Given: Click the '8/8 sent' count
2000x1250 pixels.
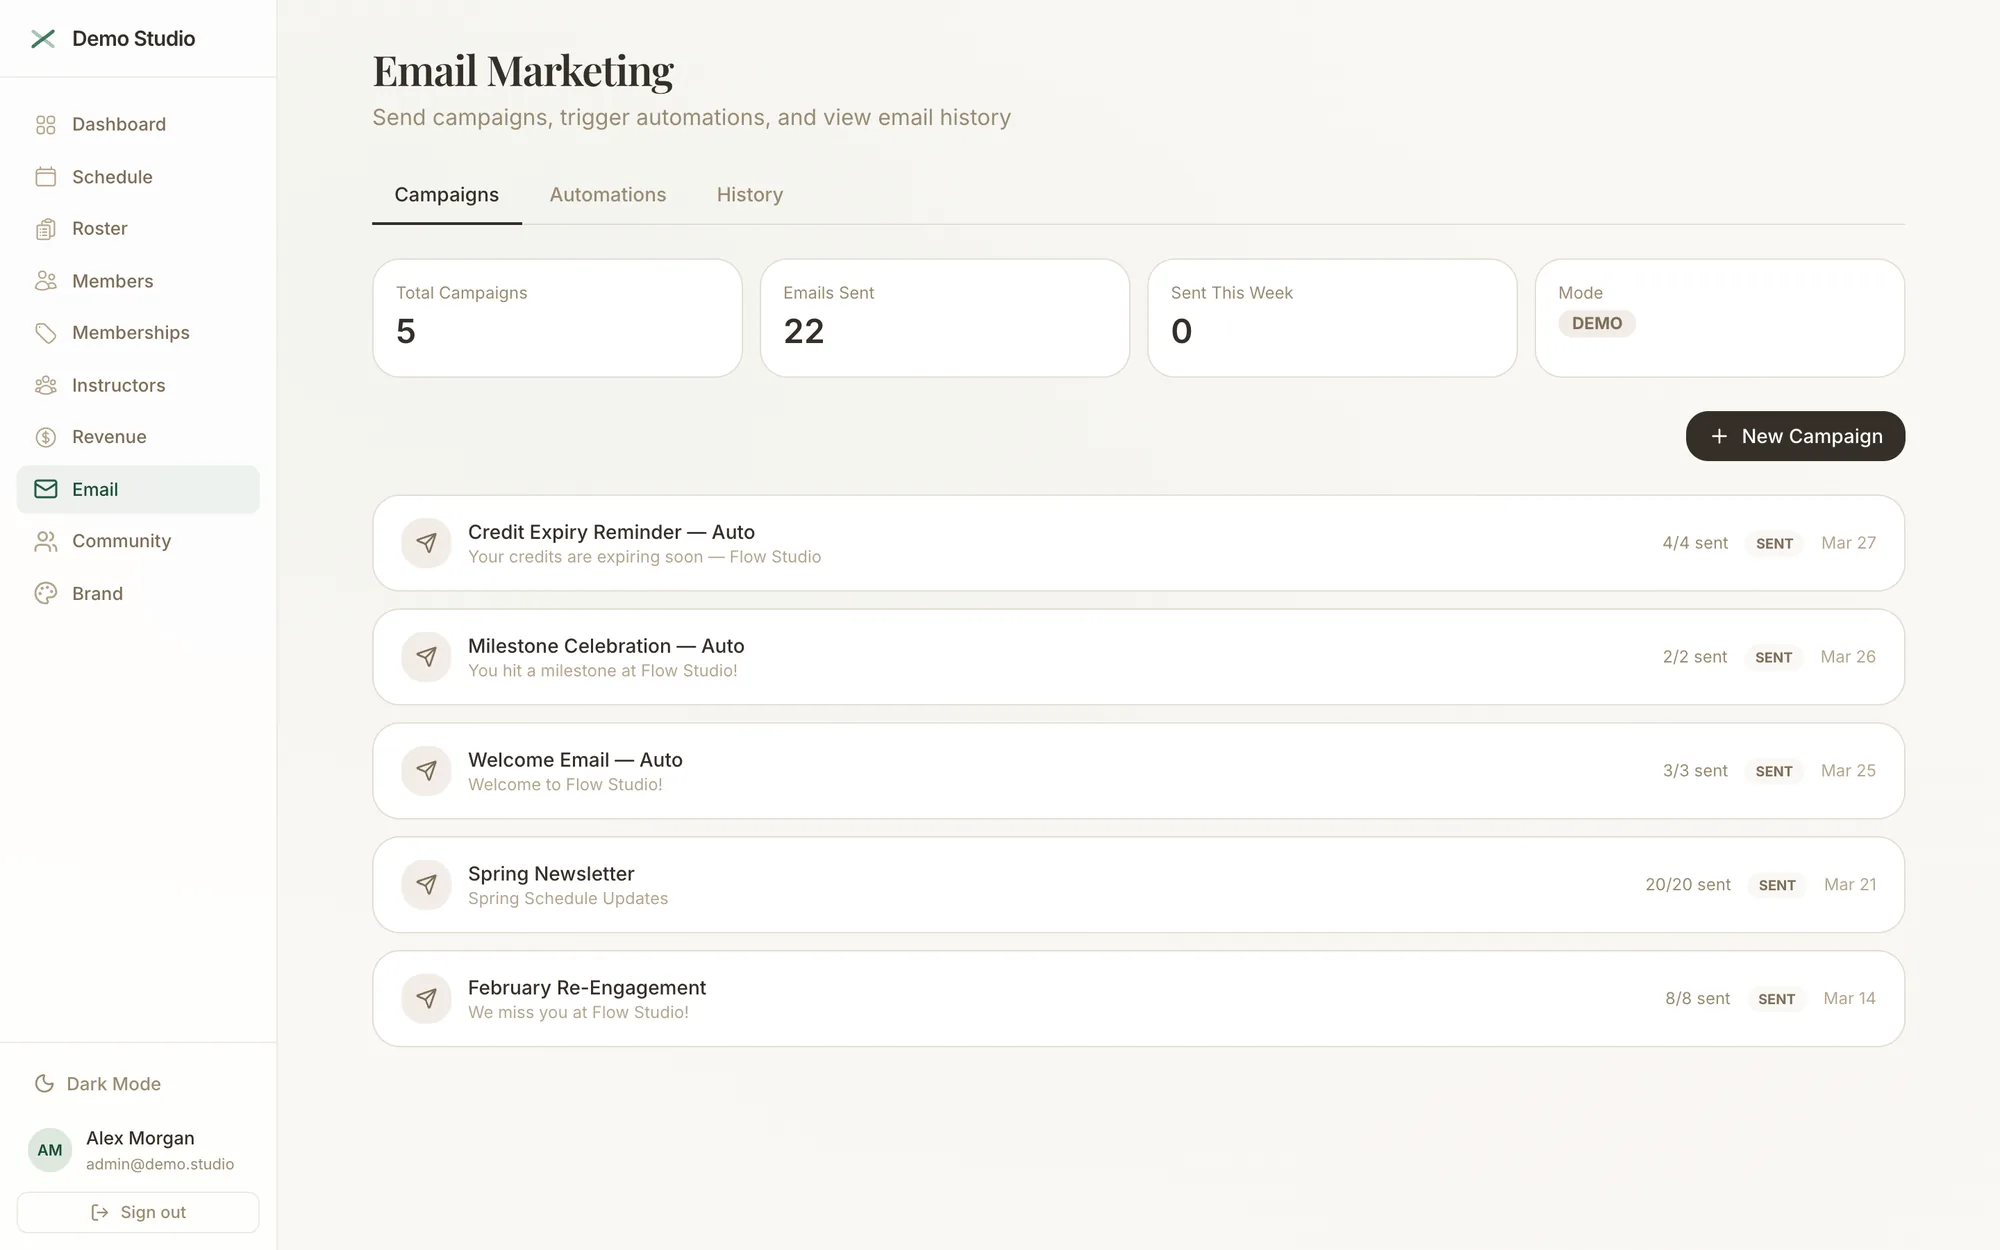Looking at the screenshot, I should (x=1697, y=999).
